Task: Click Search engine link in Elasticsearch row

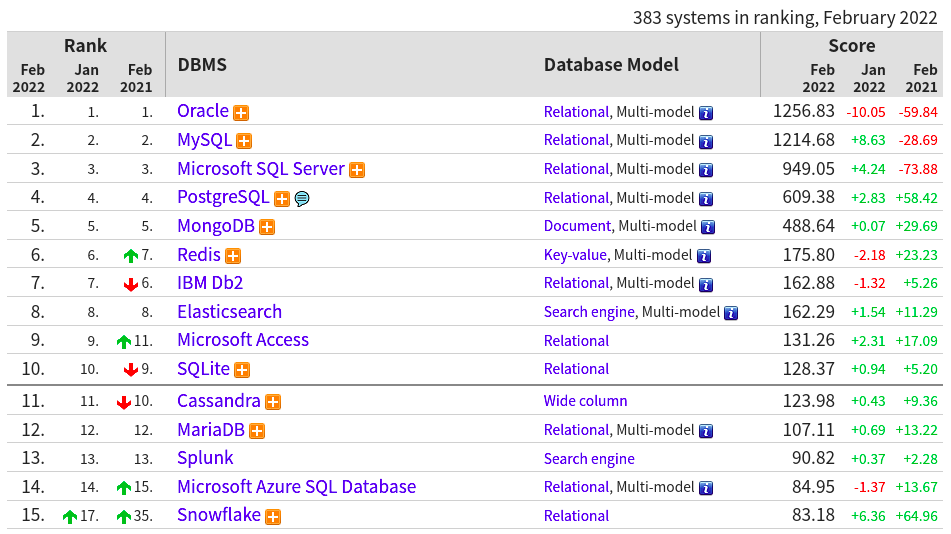Action: point(589,312)
